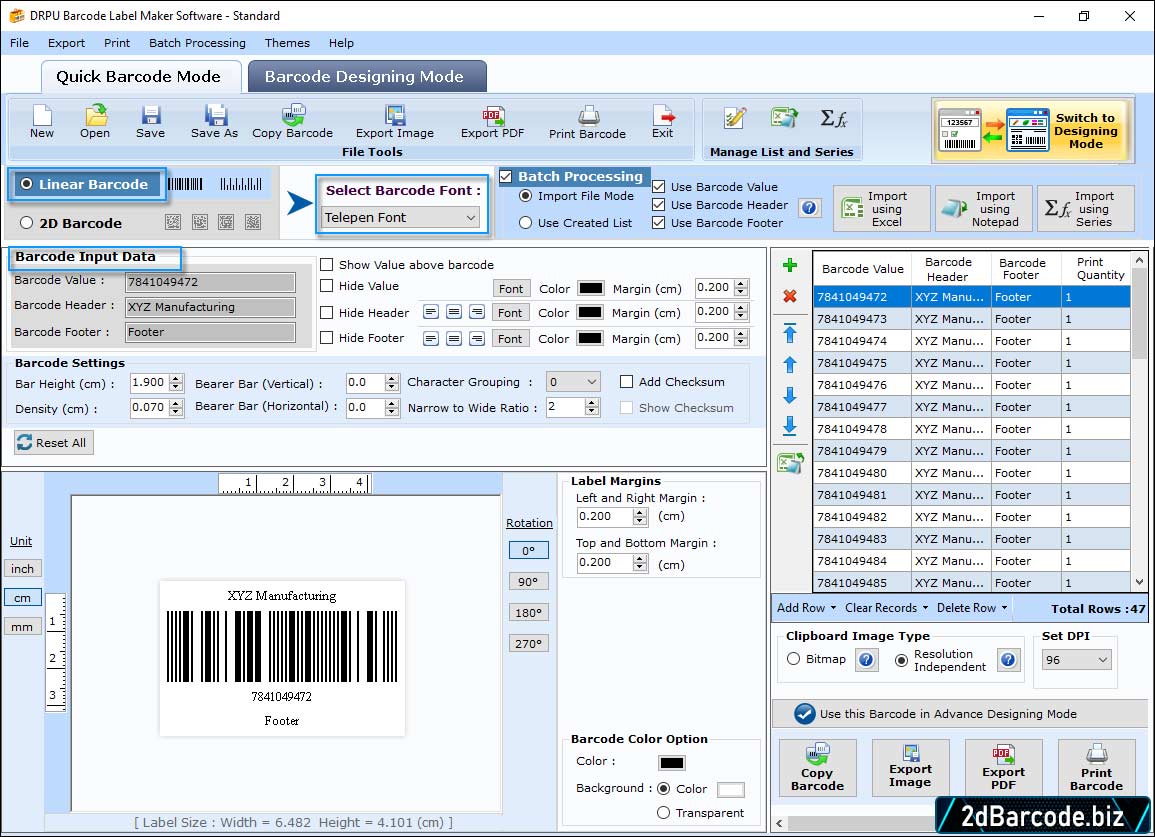Expand the Clear Records dropdown
This screenshot has height=837, width=1155.
(887, 608)
